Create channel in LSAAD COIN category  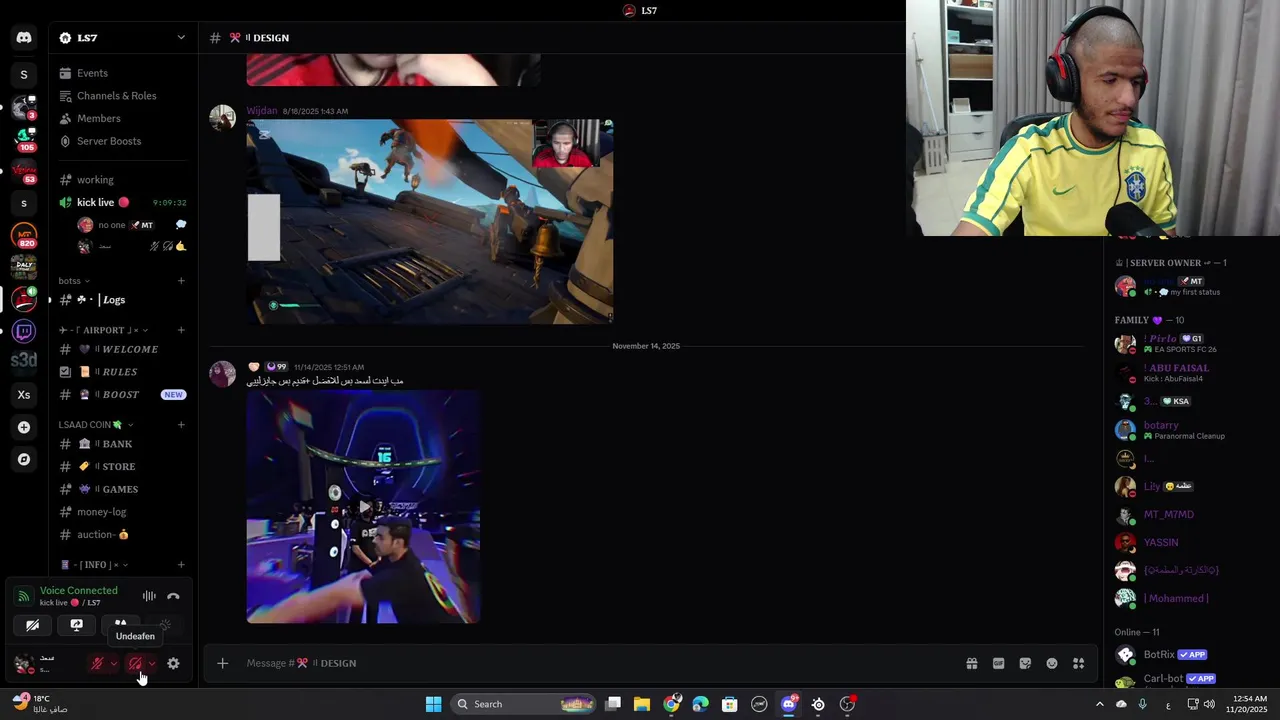click(x=181, y=425)
